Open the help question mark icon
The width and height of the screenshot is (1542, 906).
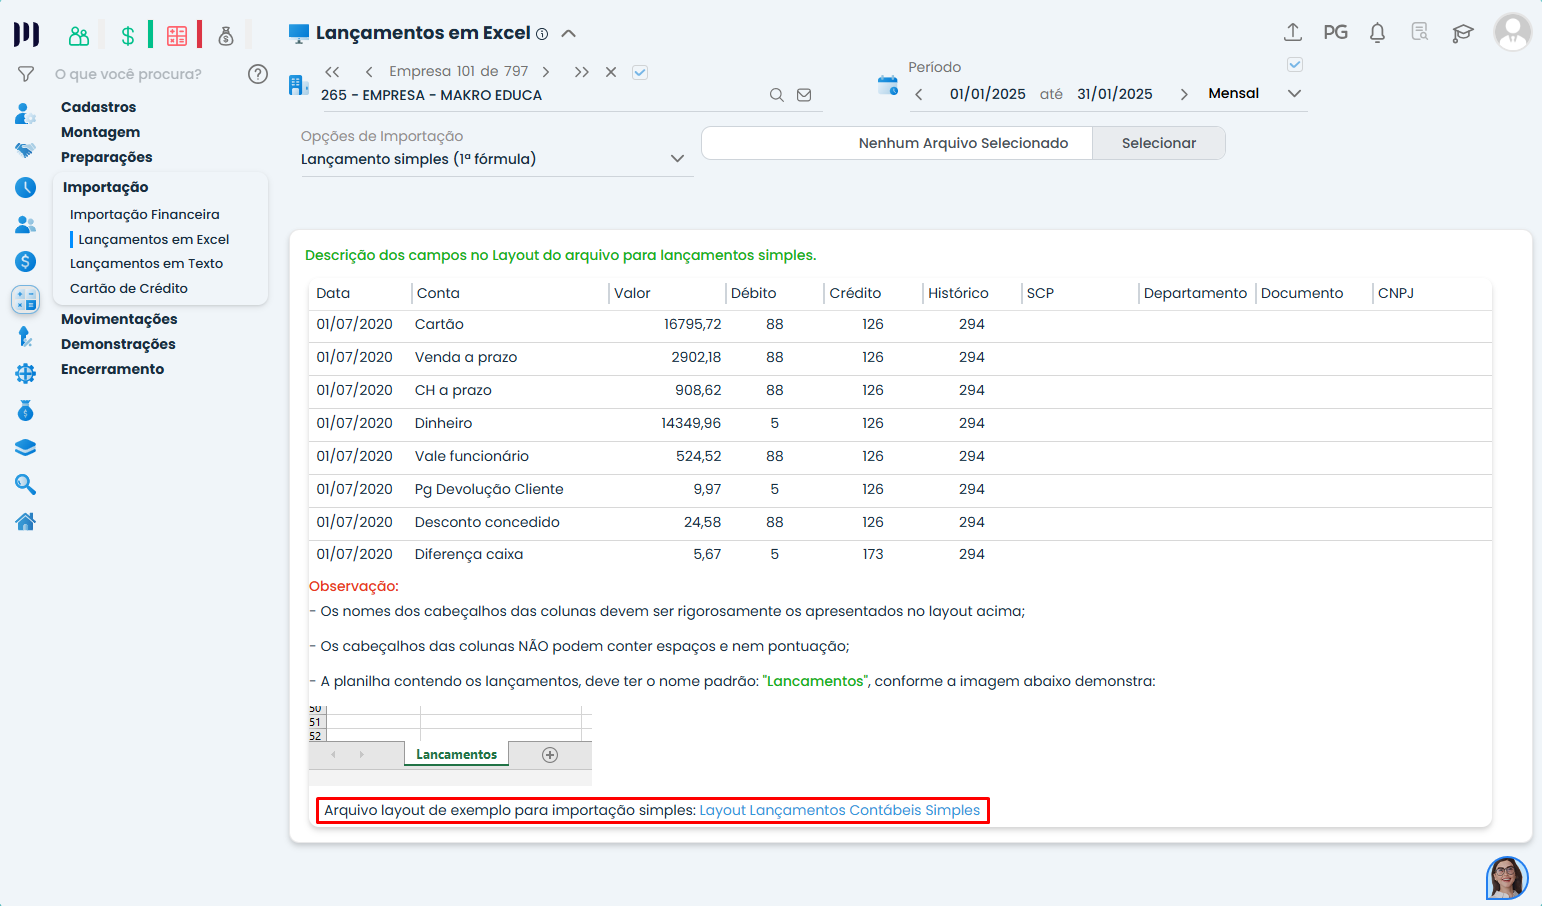[x=258, y=74]
